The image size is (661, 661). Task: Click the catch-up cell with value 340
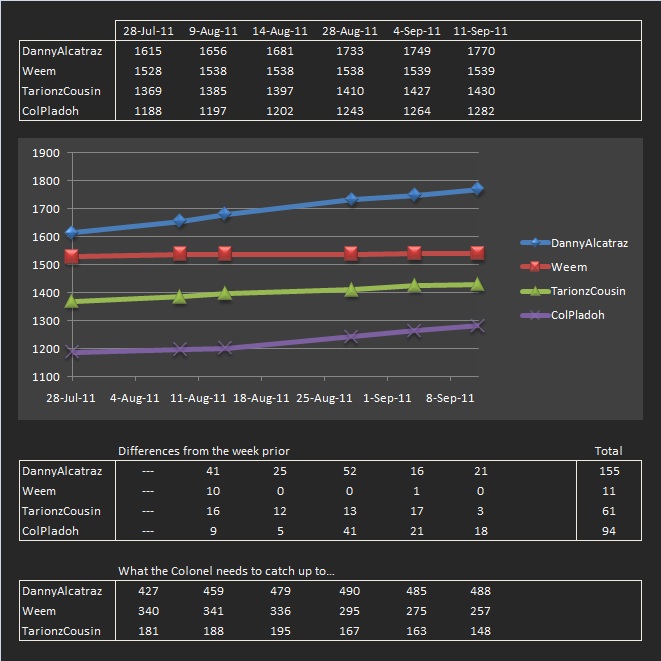click(148, 611)
